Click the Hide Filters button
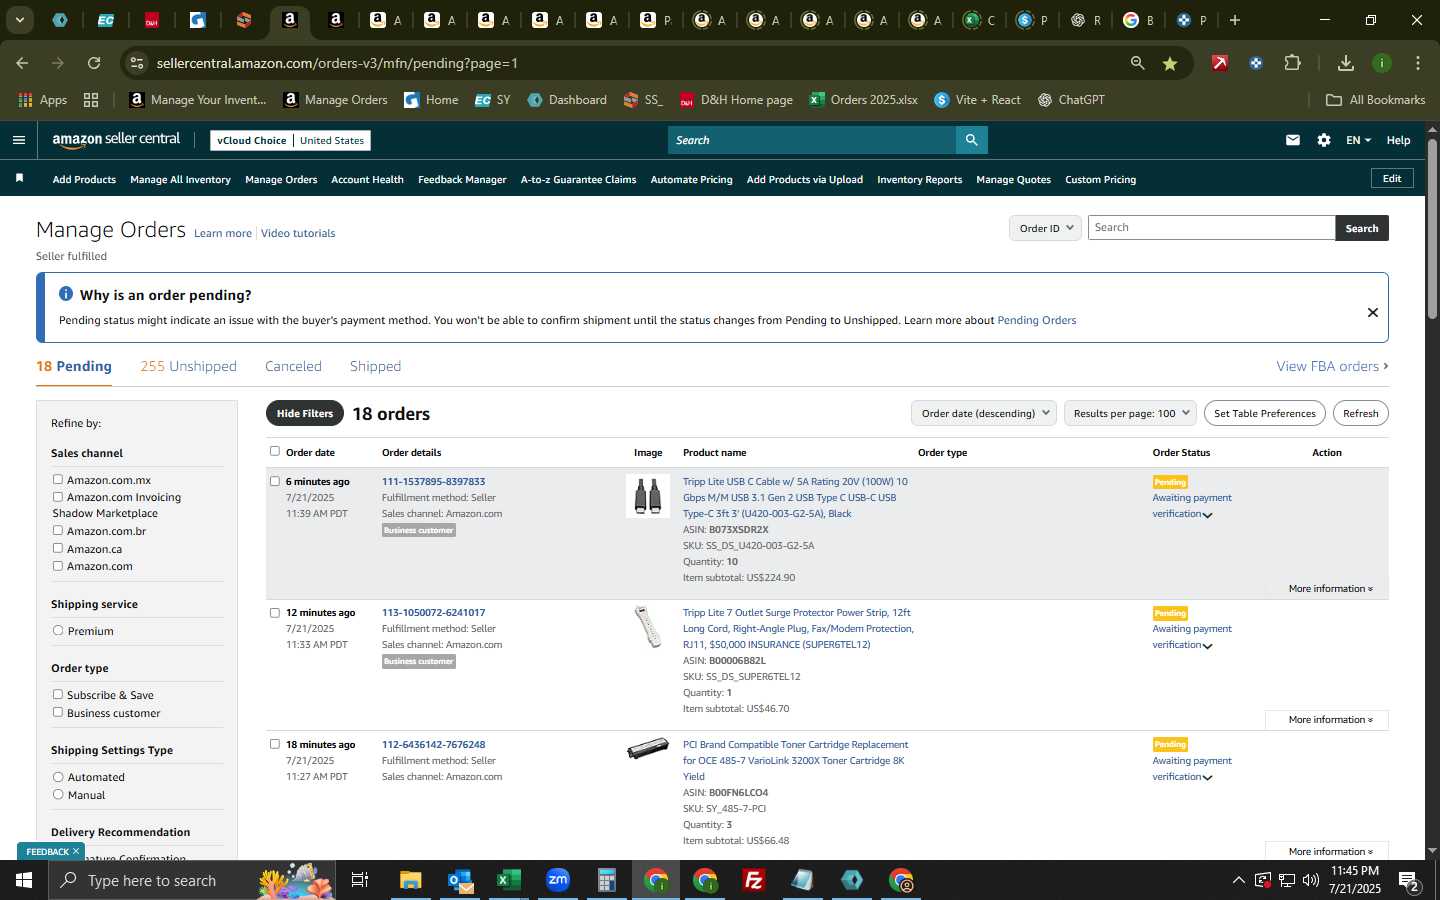The width and height of the screenshot is (1440, 900). pos(305,413)
